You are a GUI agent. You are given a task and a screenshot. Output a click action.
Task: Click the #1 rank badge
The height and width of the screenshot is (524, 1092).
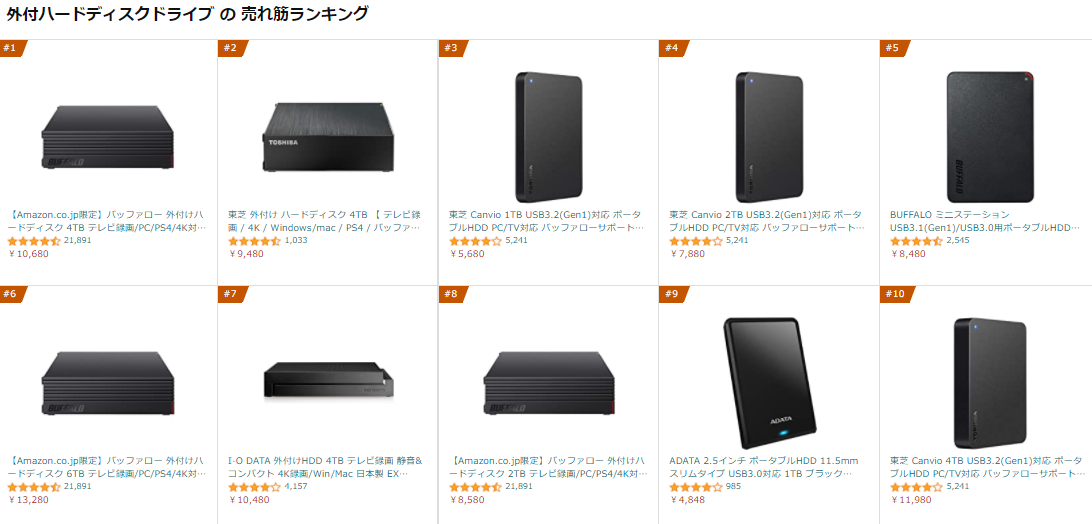10,48
